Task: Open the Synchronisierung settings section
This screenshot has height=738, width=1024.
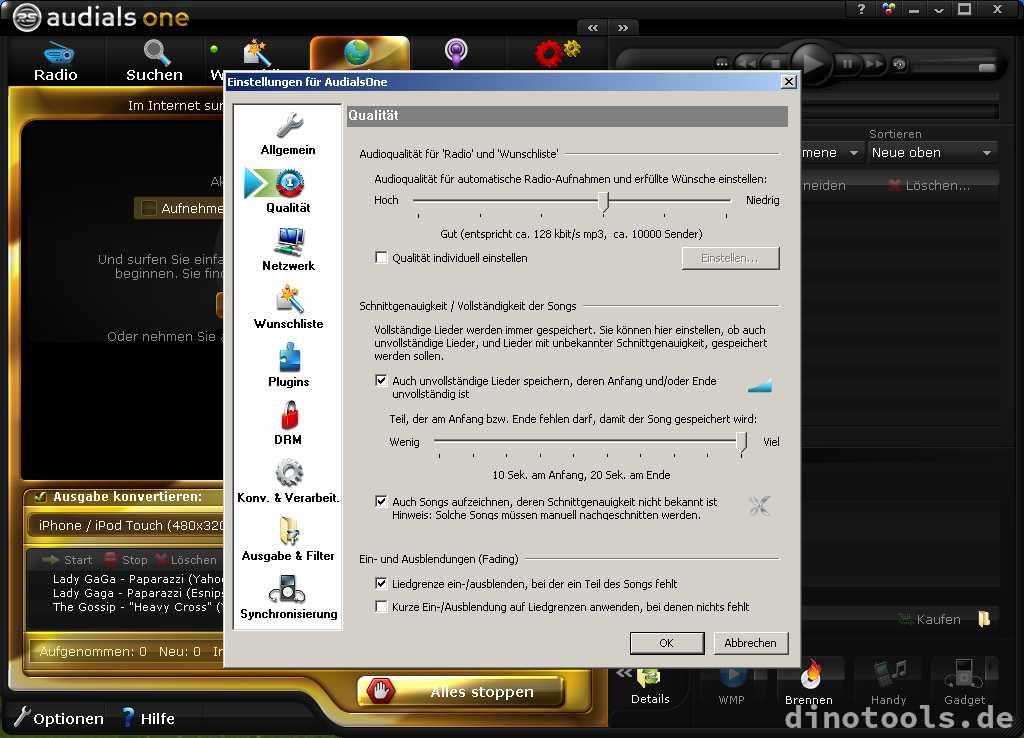Action: click(x=288, y=597)
